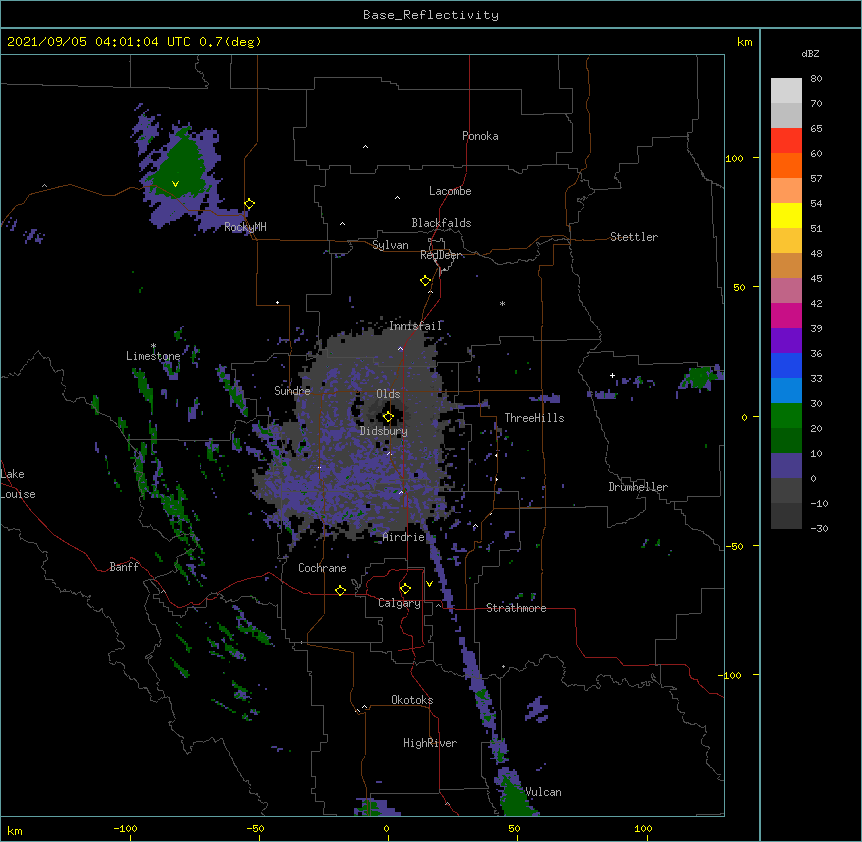Click the Banff label
The height and width of the screenshot is (842, 862).
tap(124, 567)
